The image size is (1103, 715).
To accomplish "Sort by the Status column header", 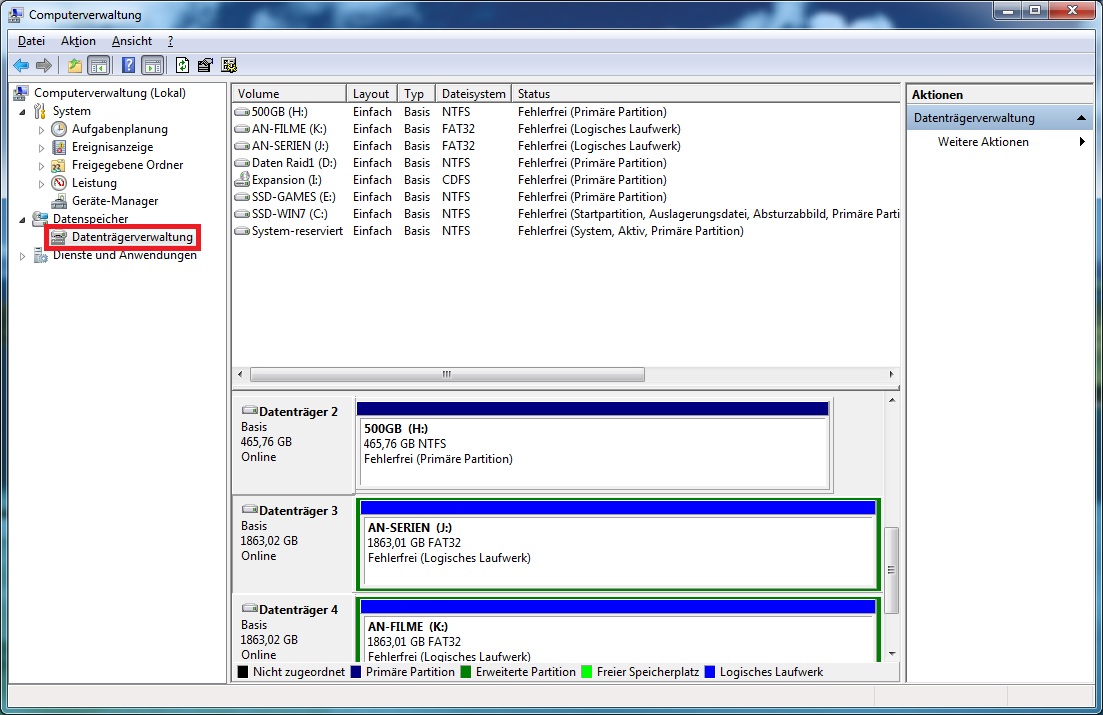I will tap(706, 94).
